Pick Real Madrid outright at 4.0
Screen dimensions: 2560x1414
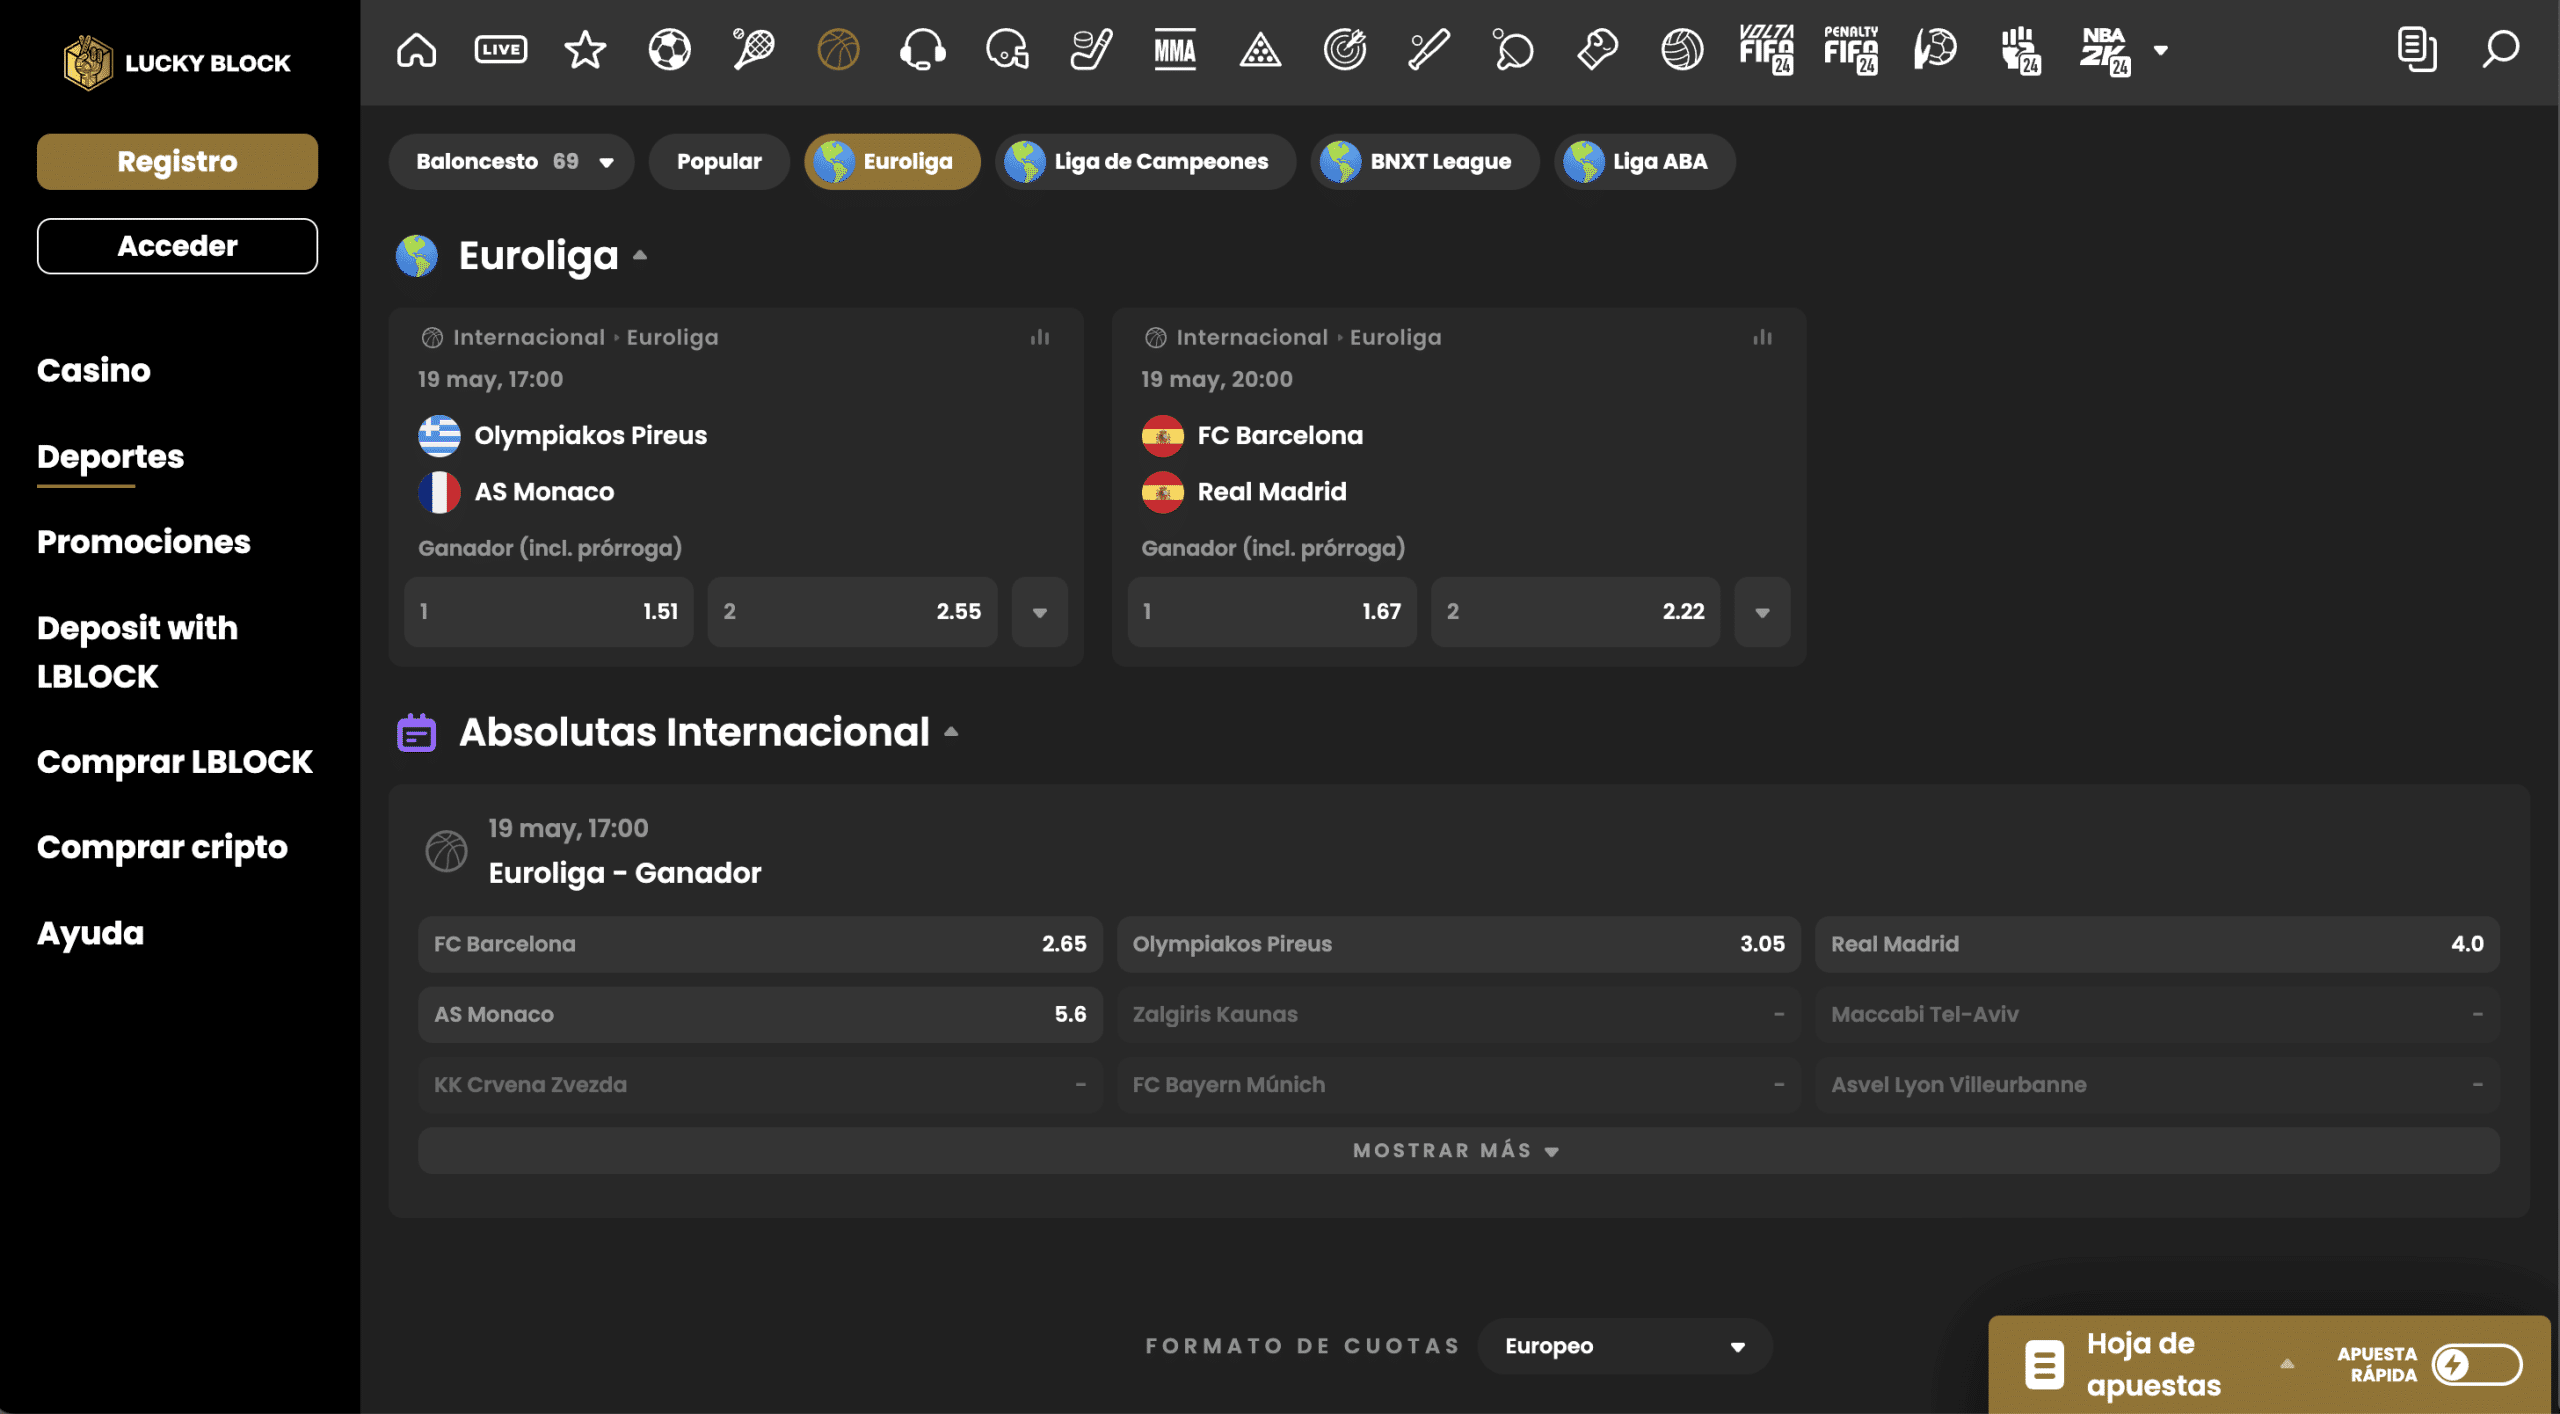tap(2157, 944)
